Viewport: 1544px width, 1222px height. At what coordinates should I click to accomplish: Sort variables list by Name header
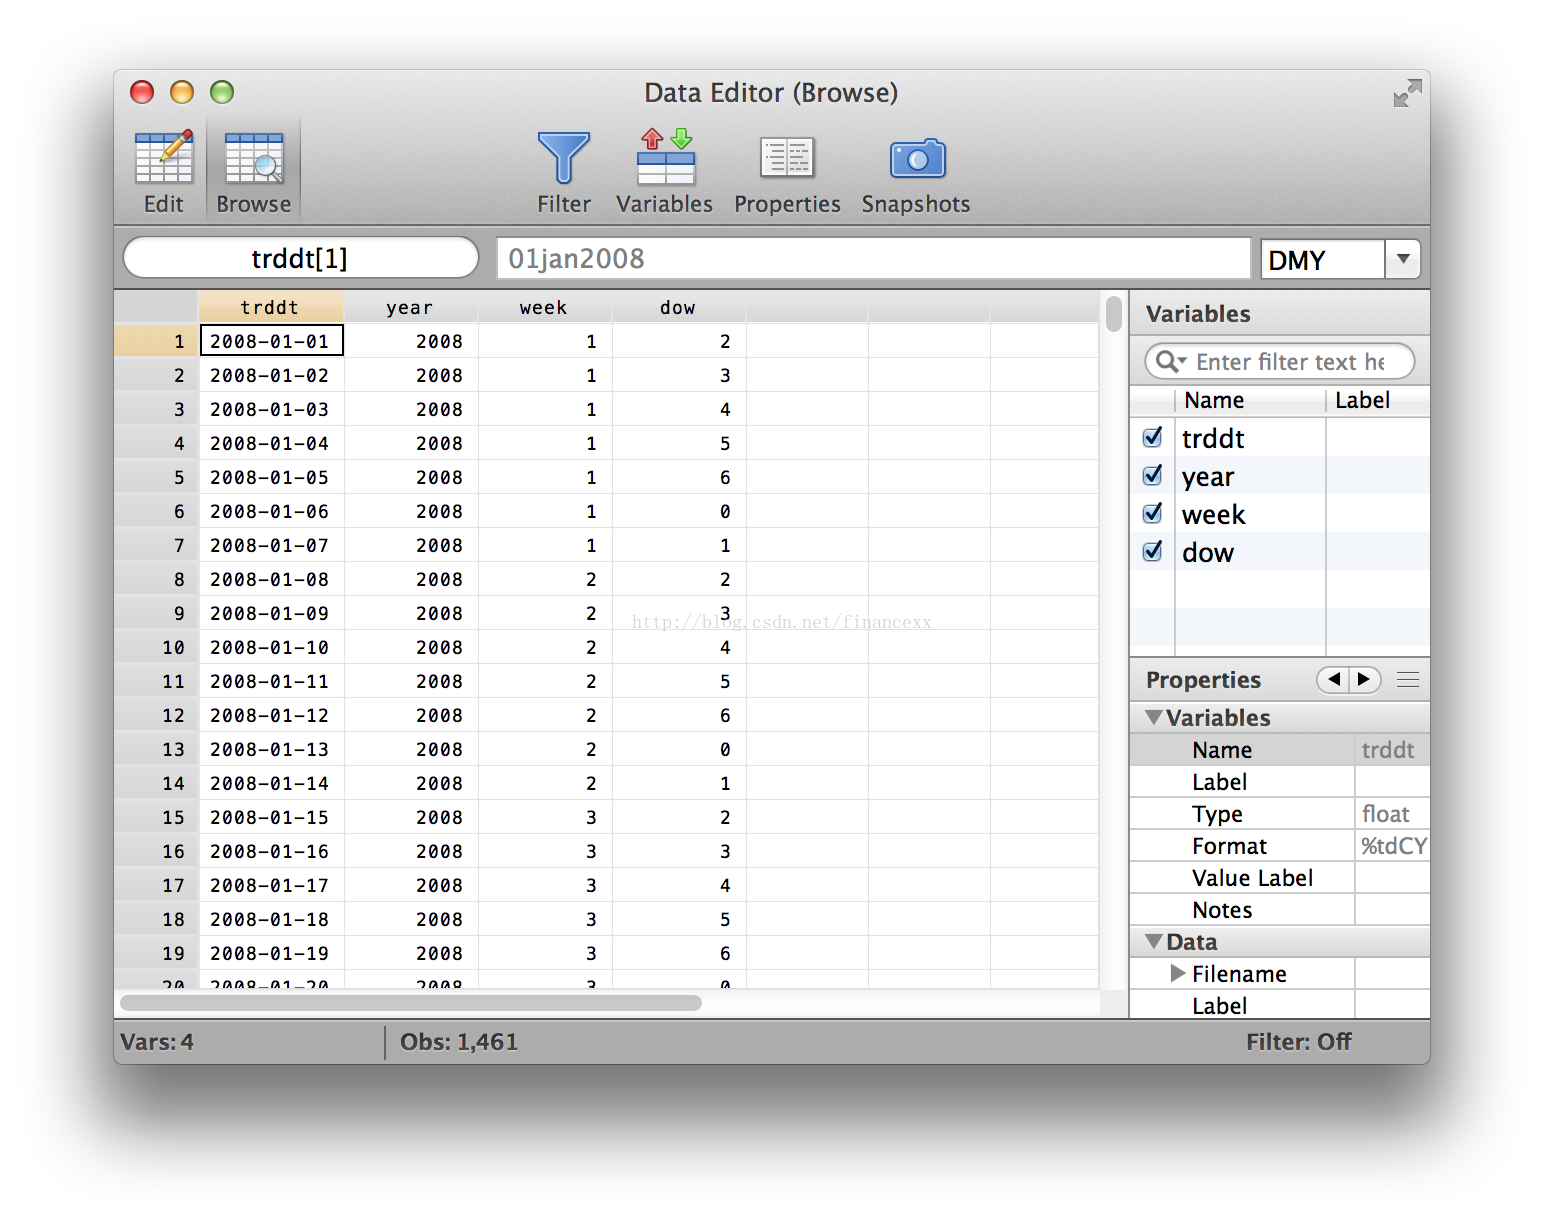1250,400
